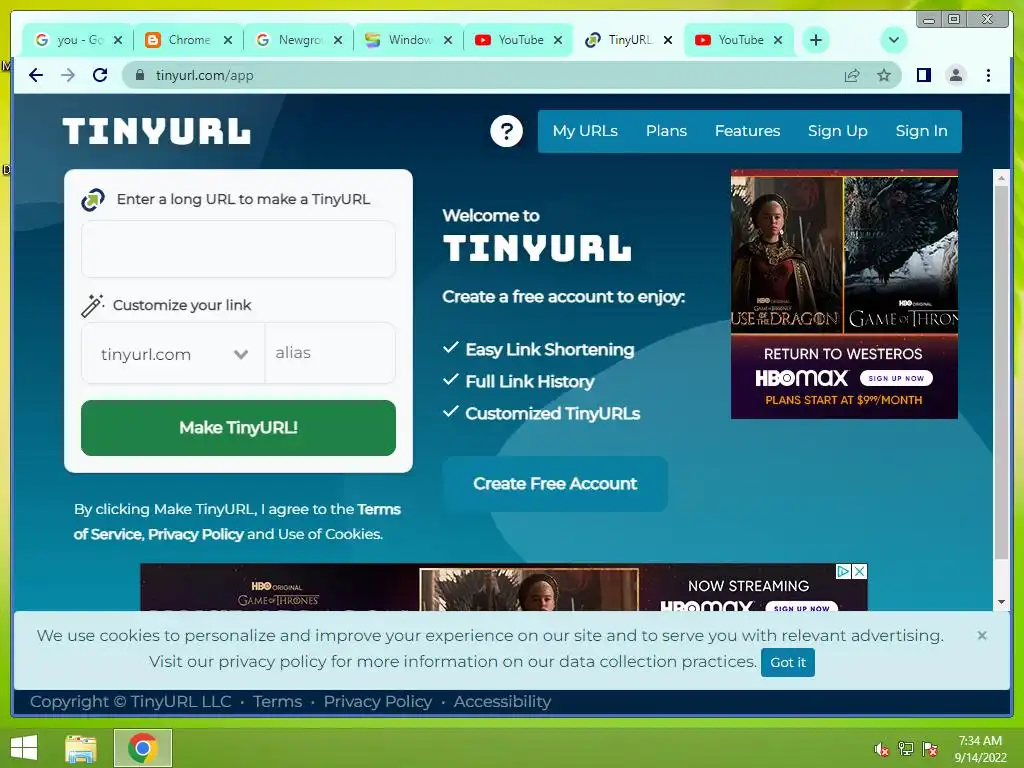The height and width of the screenshot is (768, 1024).
Task: Dismiss the cookie notice with the X
Action: coord(982,635)
